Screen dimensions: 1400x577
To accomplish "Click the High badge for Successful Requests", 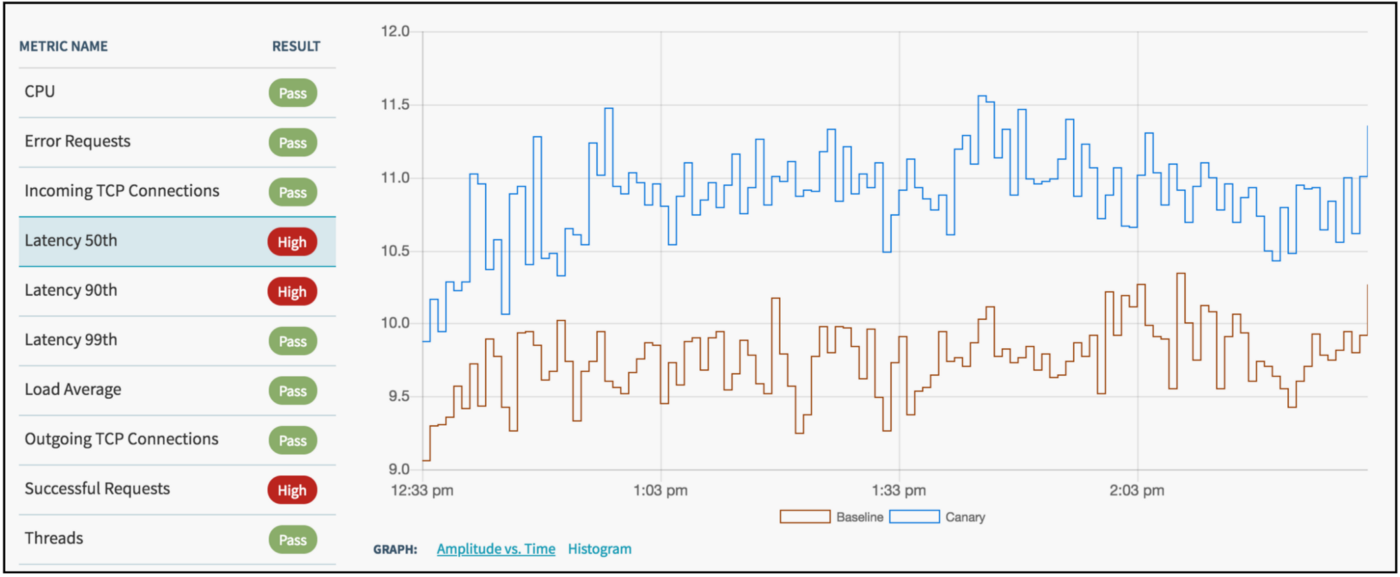I will (292, 490).
